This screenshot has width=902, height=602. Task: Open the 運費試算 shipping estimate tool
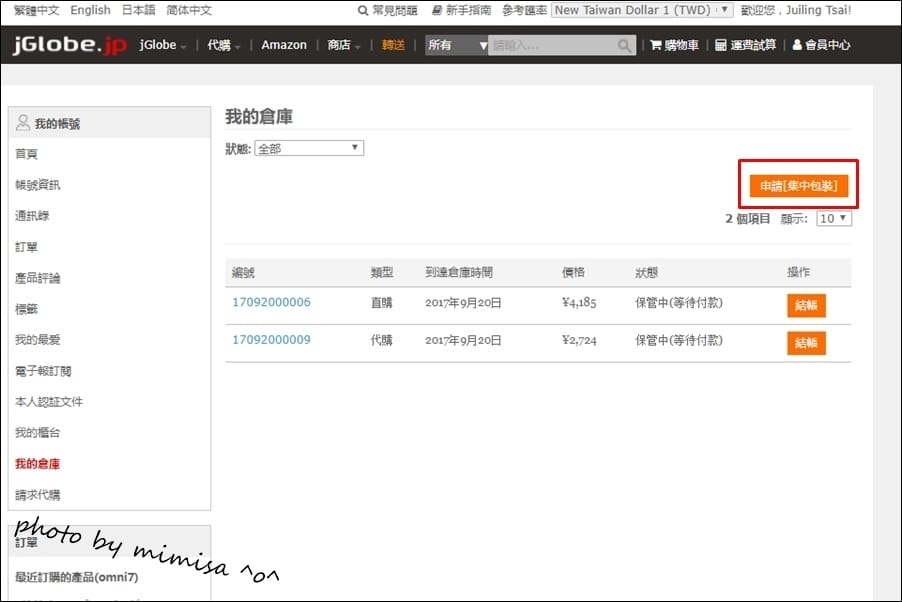tap(745, 45)
